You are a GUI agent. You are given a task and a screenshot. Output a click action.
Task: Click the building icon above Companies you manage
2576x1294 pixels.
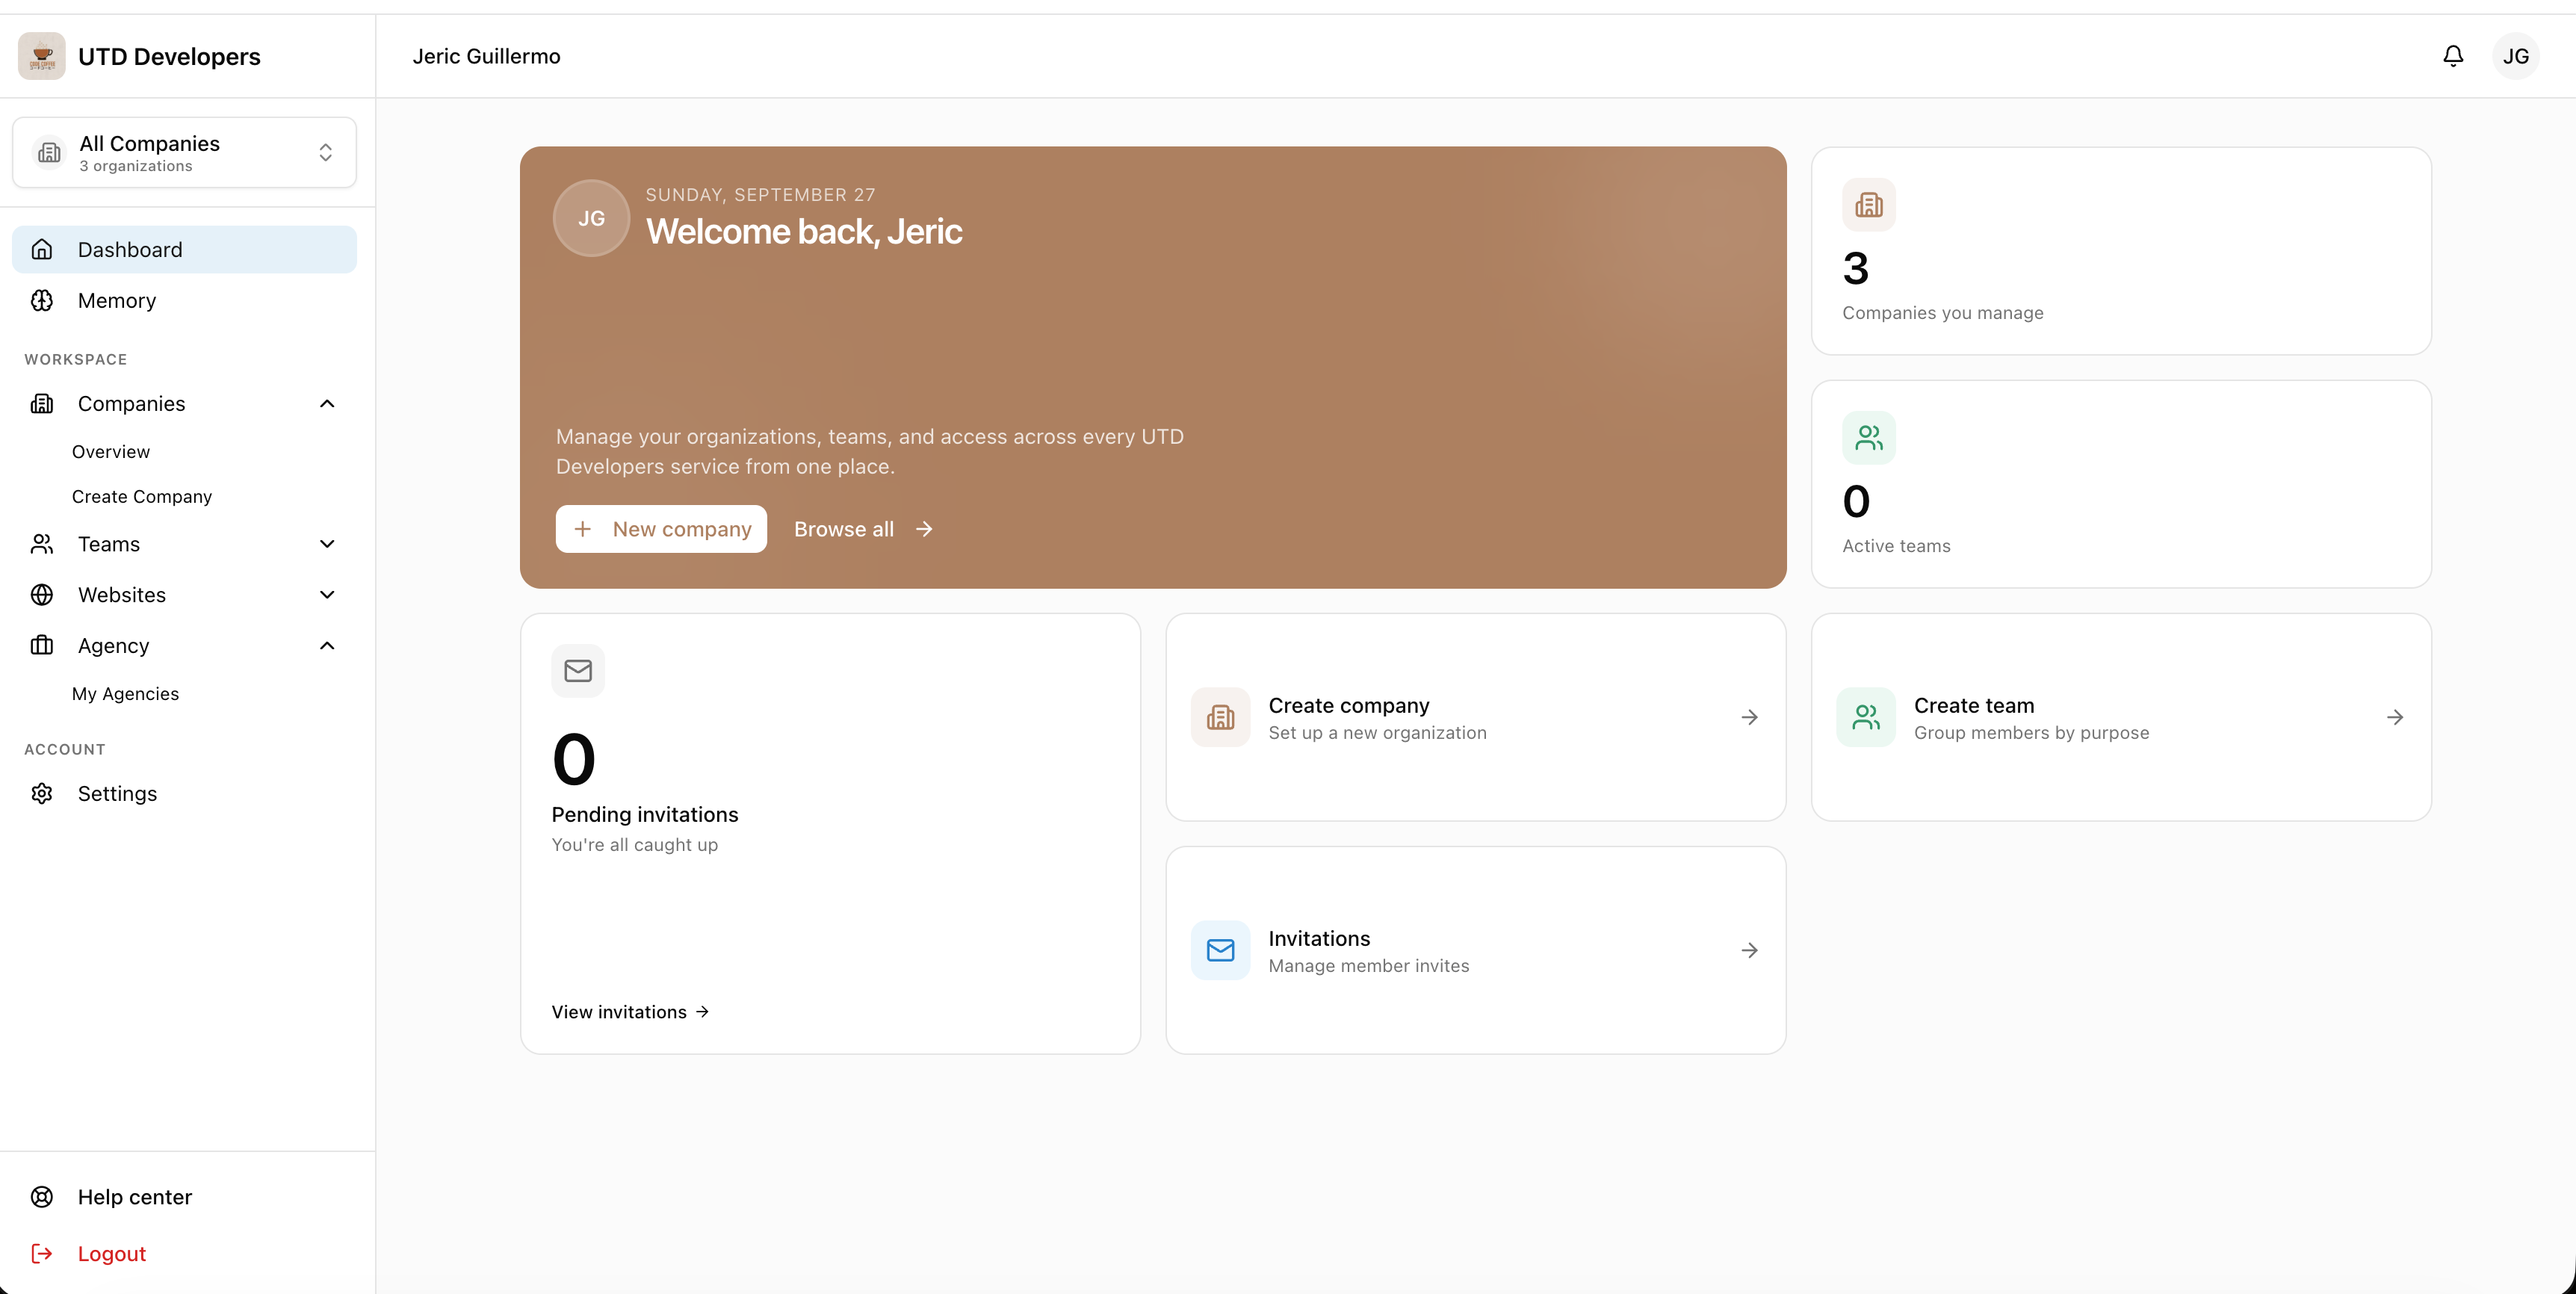coord(1869,205)
